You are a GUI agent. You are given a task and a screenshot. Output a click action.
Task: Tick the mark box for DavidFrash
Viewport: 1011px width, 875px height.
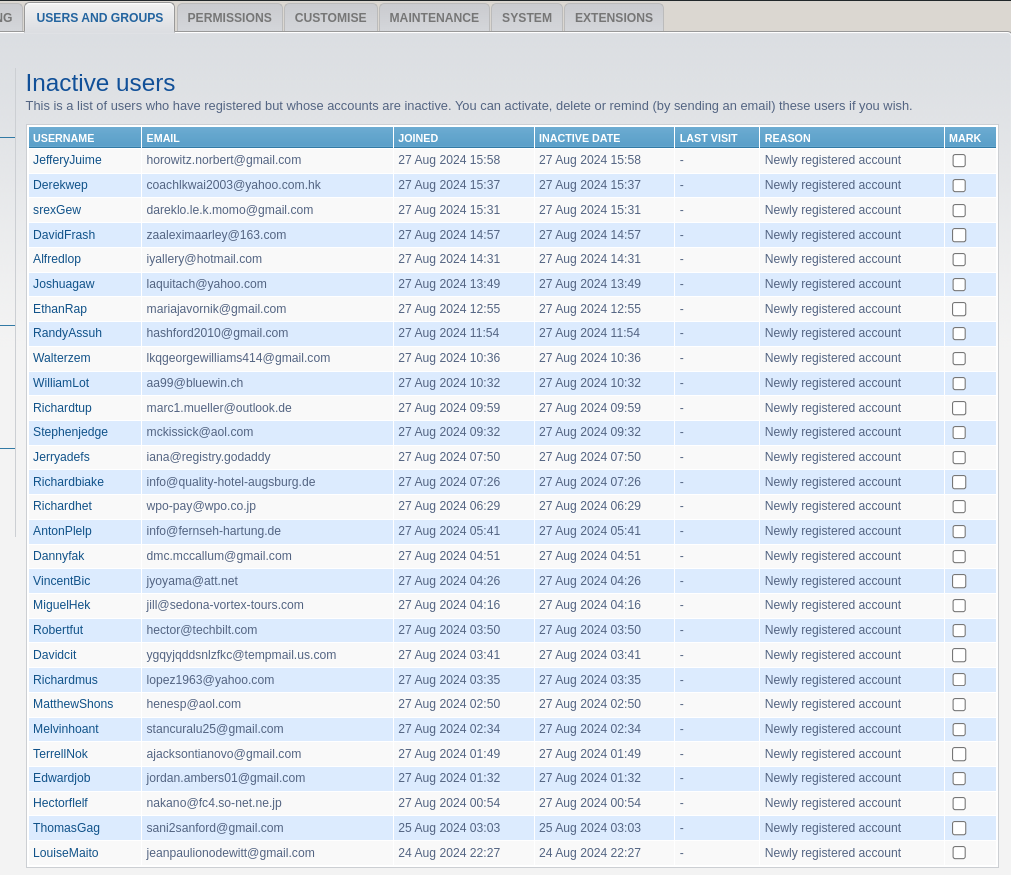[958, 235]
